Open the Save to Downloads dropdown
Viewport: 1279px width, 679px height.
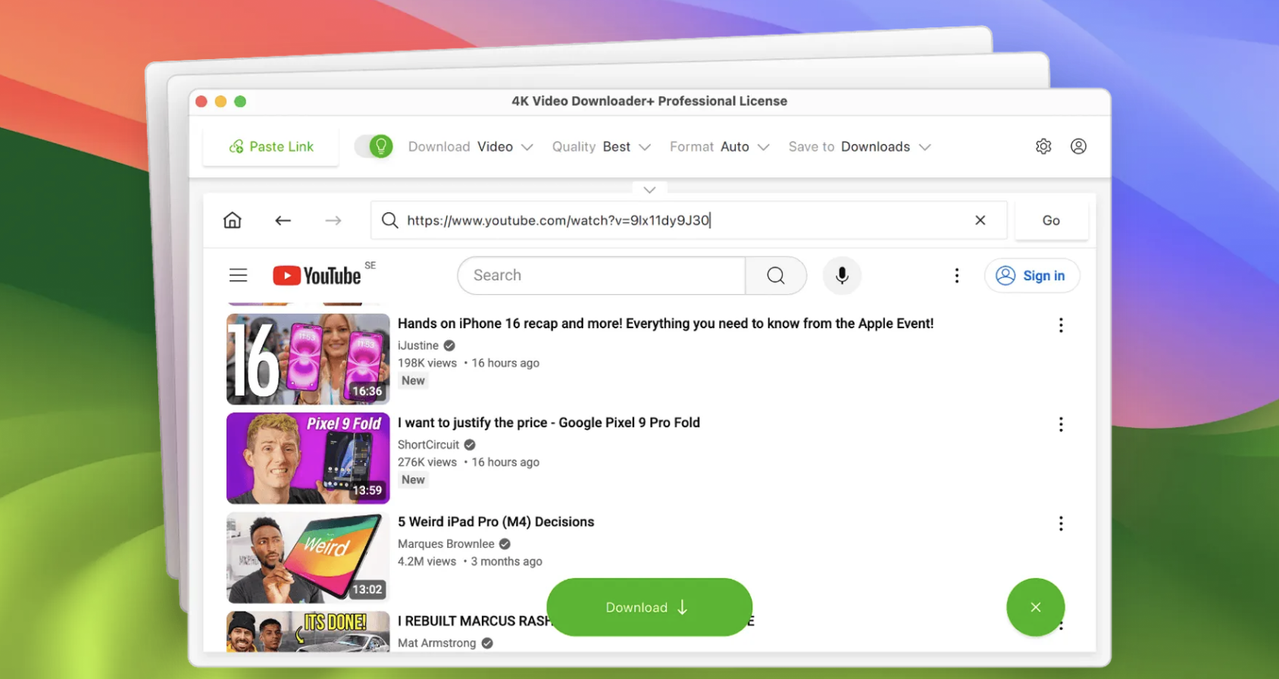[859, 147]
